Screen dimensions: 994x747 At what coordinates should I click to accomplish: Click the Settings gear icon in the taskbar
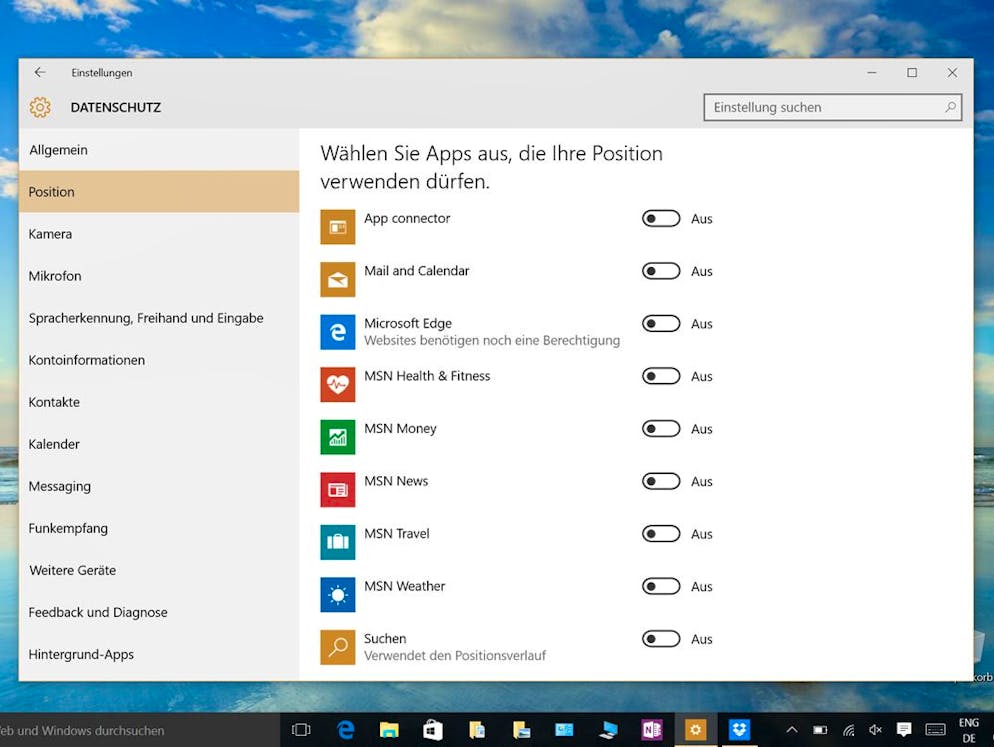pyautogui.click(x=695, y=730)
